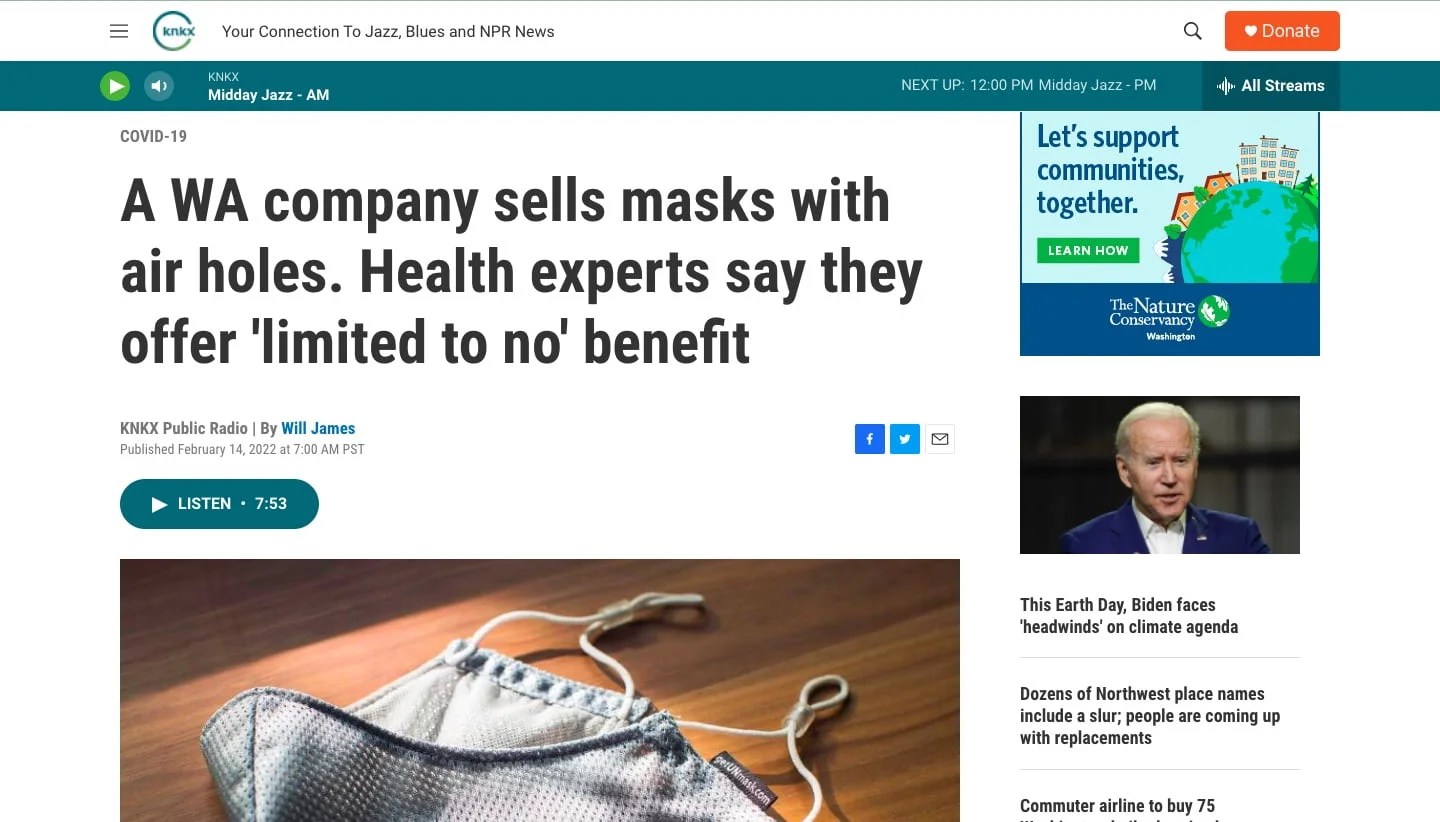Open the Commuter airline story link
The height and width of the screenshot is (822, 1440).
click(1118, 808)
